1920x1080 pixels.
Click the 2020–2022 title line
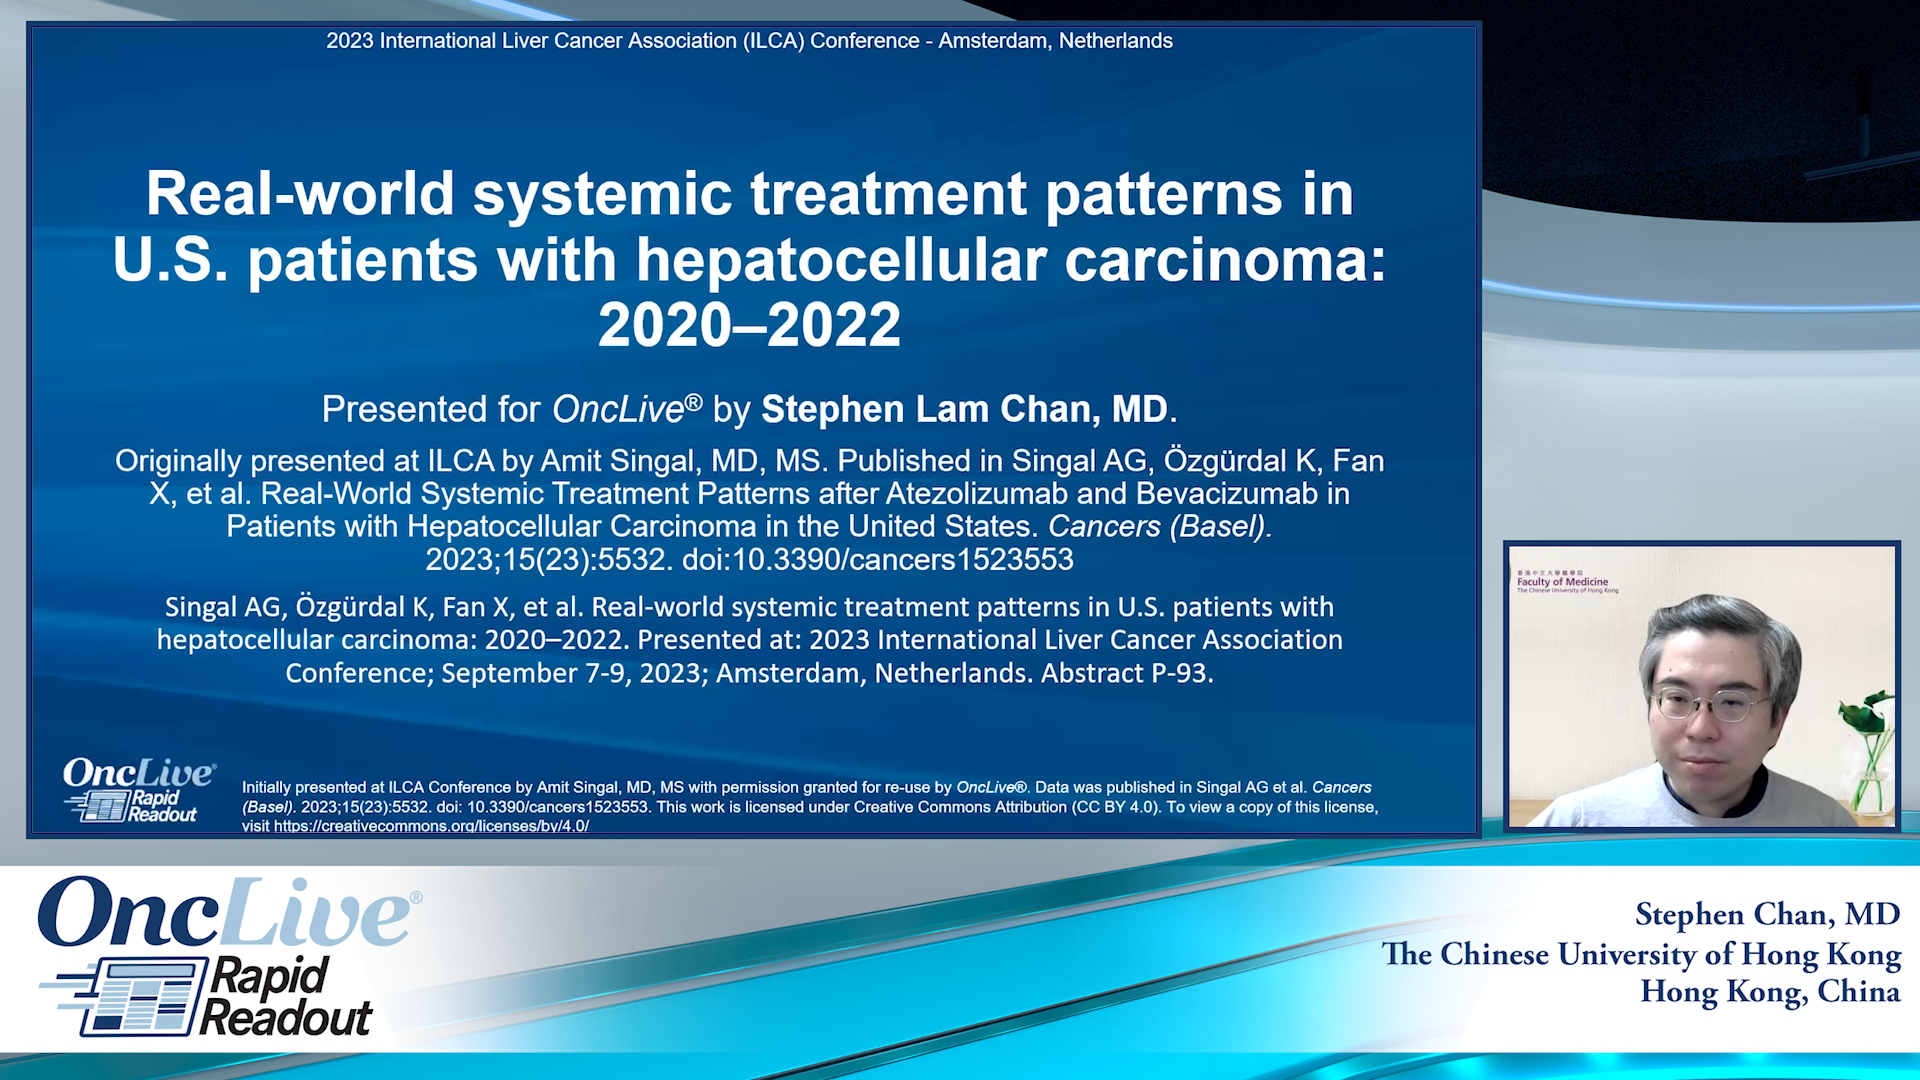[749, 325]
